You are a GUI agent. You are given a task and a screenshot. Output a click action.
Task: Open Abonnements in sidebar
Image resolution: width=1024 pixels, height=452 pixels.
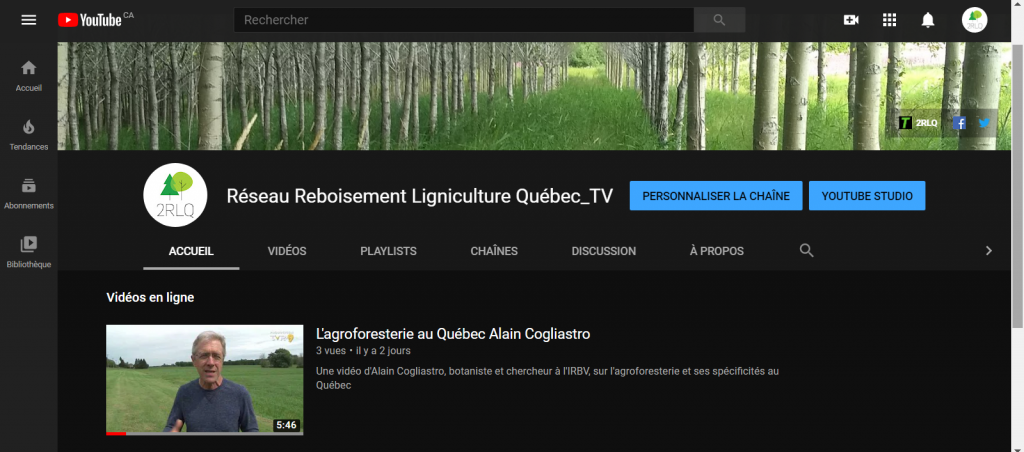[x=29, y=194]
